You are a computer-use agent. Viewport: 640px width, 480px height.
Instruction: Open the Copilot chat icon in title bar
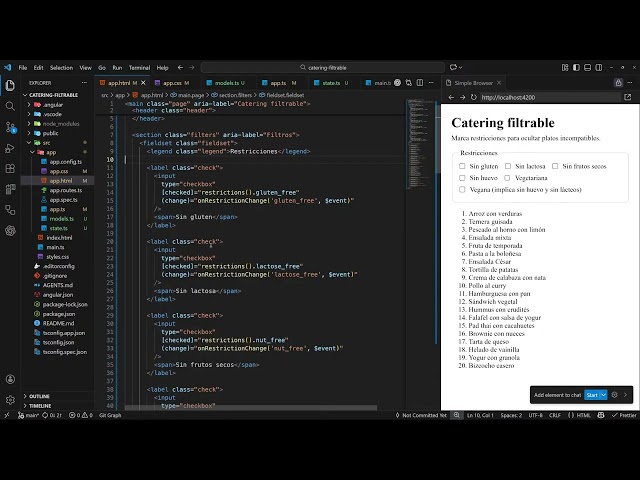453,68
